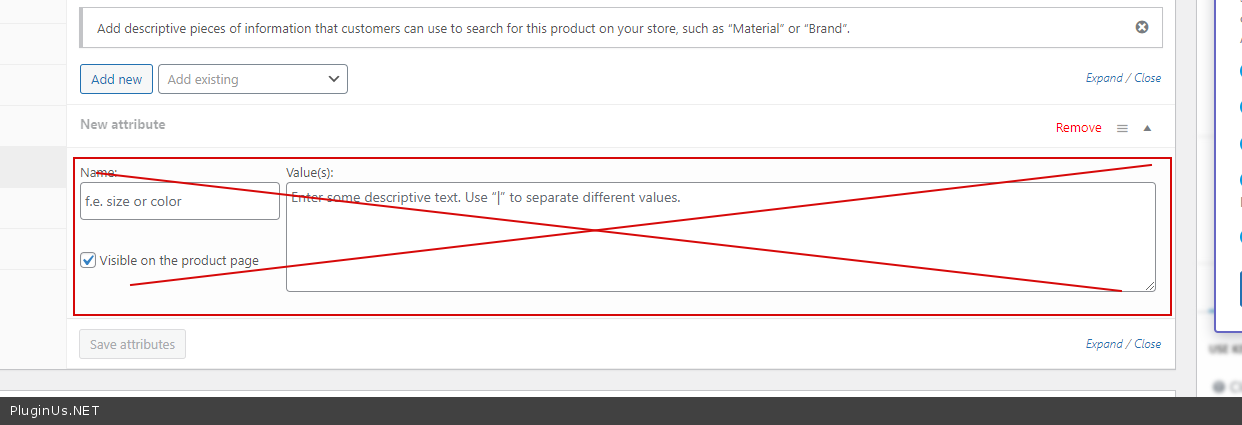Focus the attribute Name input field
Viewport: 1242px width, 425px height.
pos(180,201)
